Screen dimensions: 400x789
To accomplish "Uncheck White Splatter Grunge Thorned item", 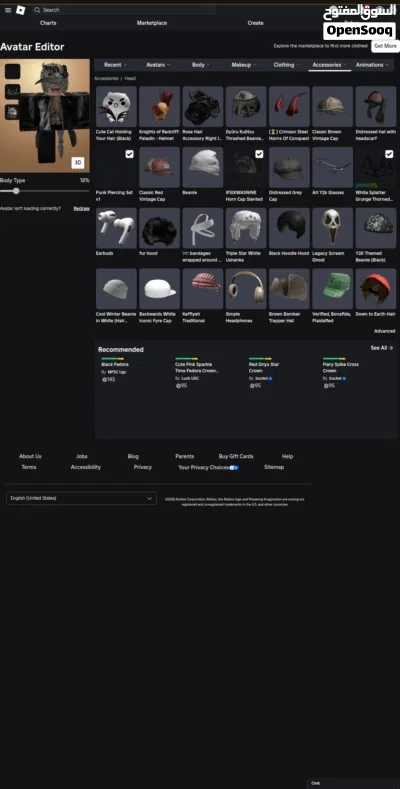I will (x=389, y=154).
